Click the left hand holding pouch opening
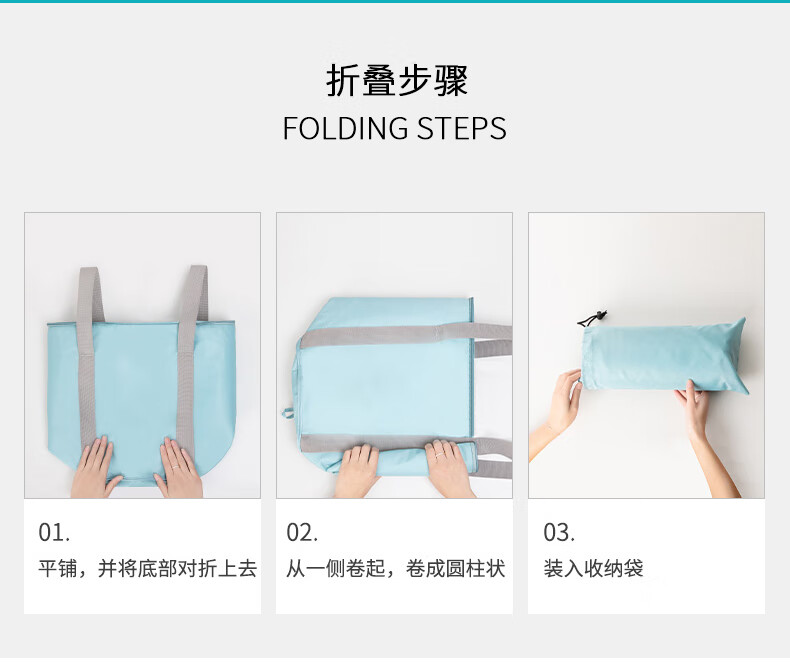 pyautogui.click(x=559, y=408)
